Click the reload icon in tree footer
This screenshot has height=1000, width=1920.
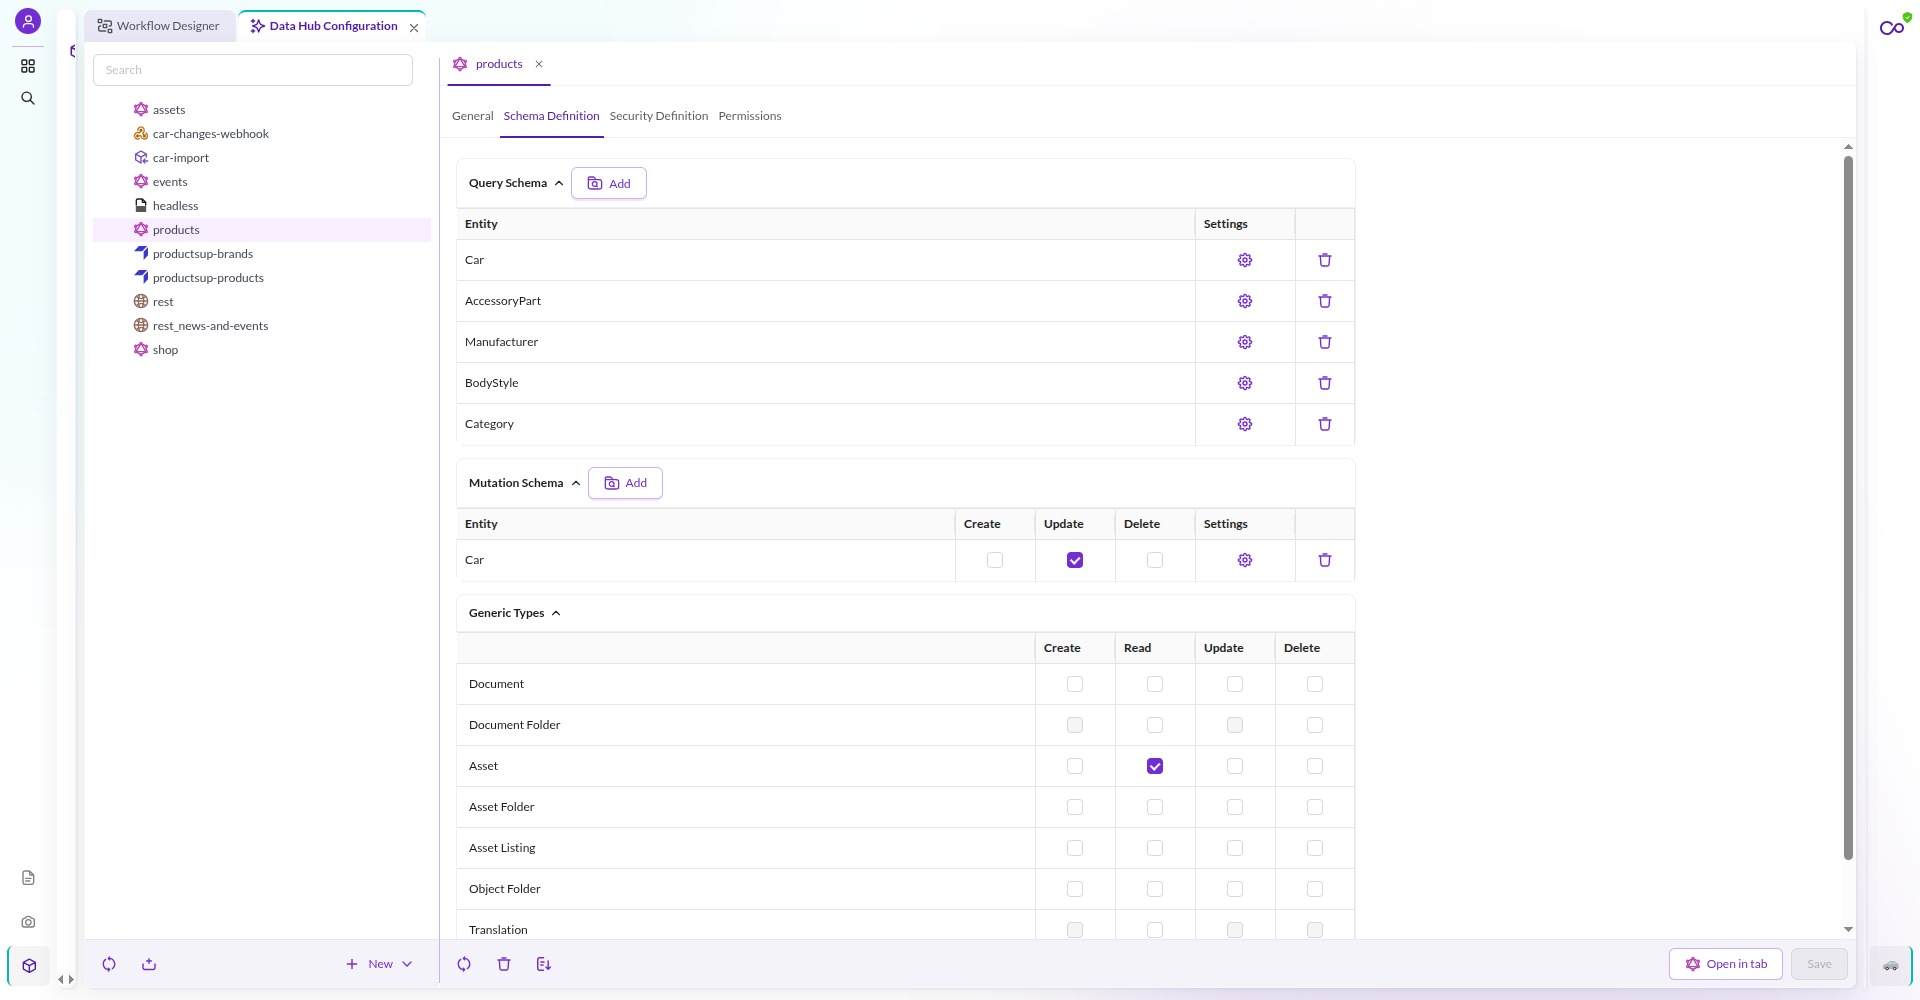pyautogui.click(x=109, y=964)
